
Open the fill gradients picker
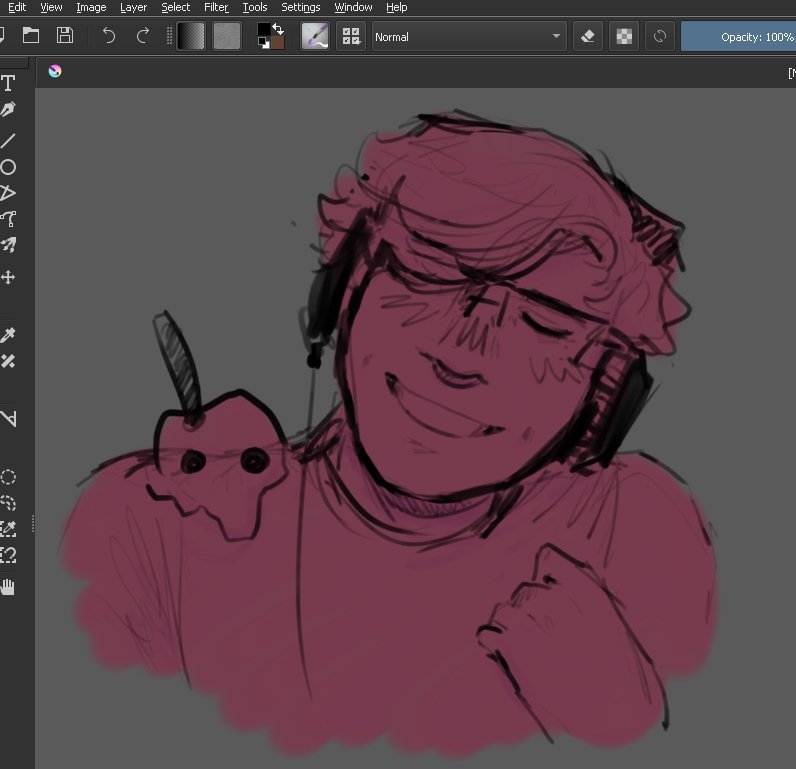pos(190,36)
